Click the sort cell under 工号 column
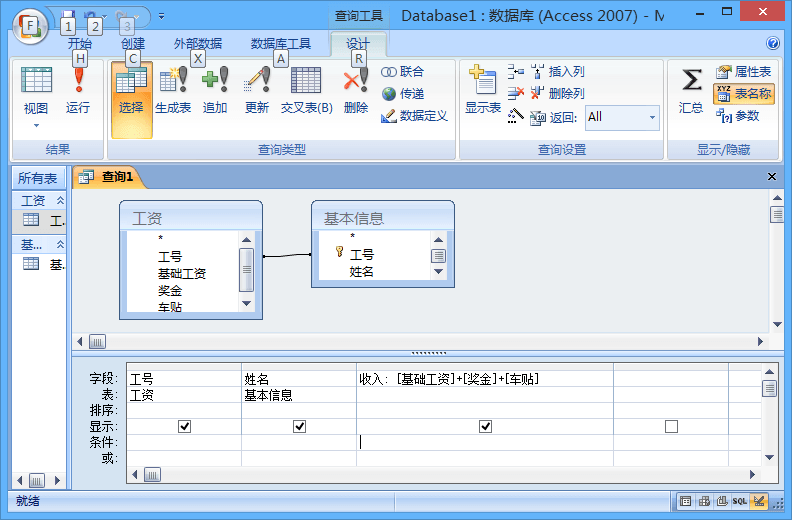 point(184,410)
